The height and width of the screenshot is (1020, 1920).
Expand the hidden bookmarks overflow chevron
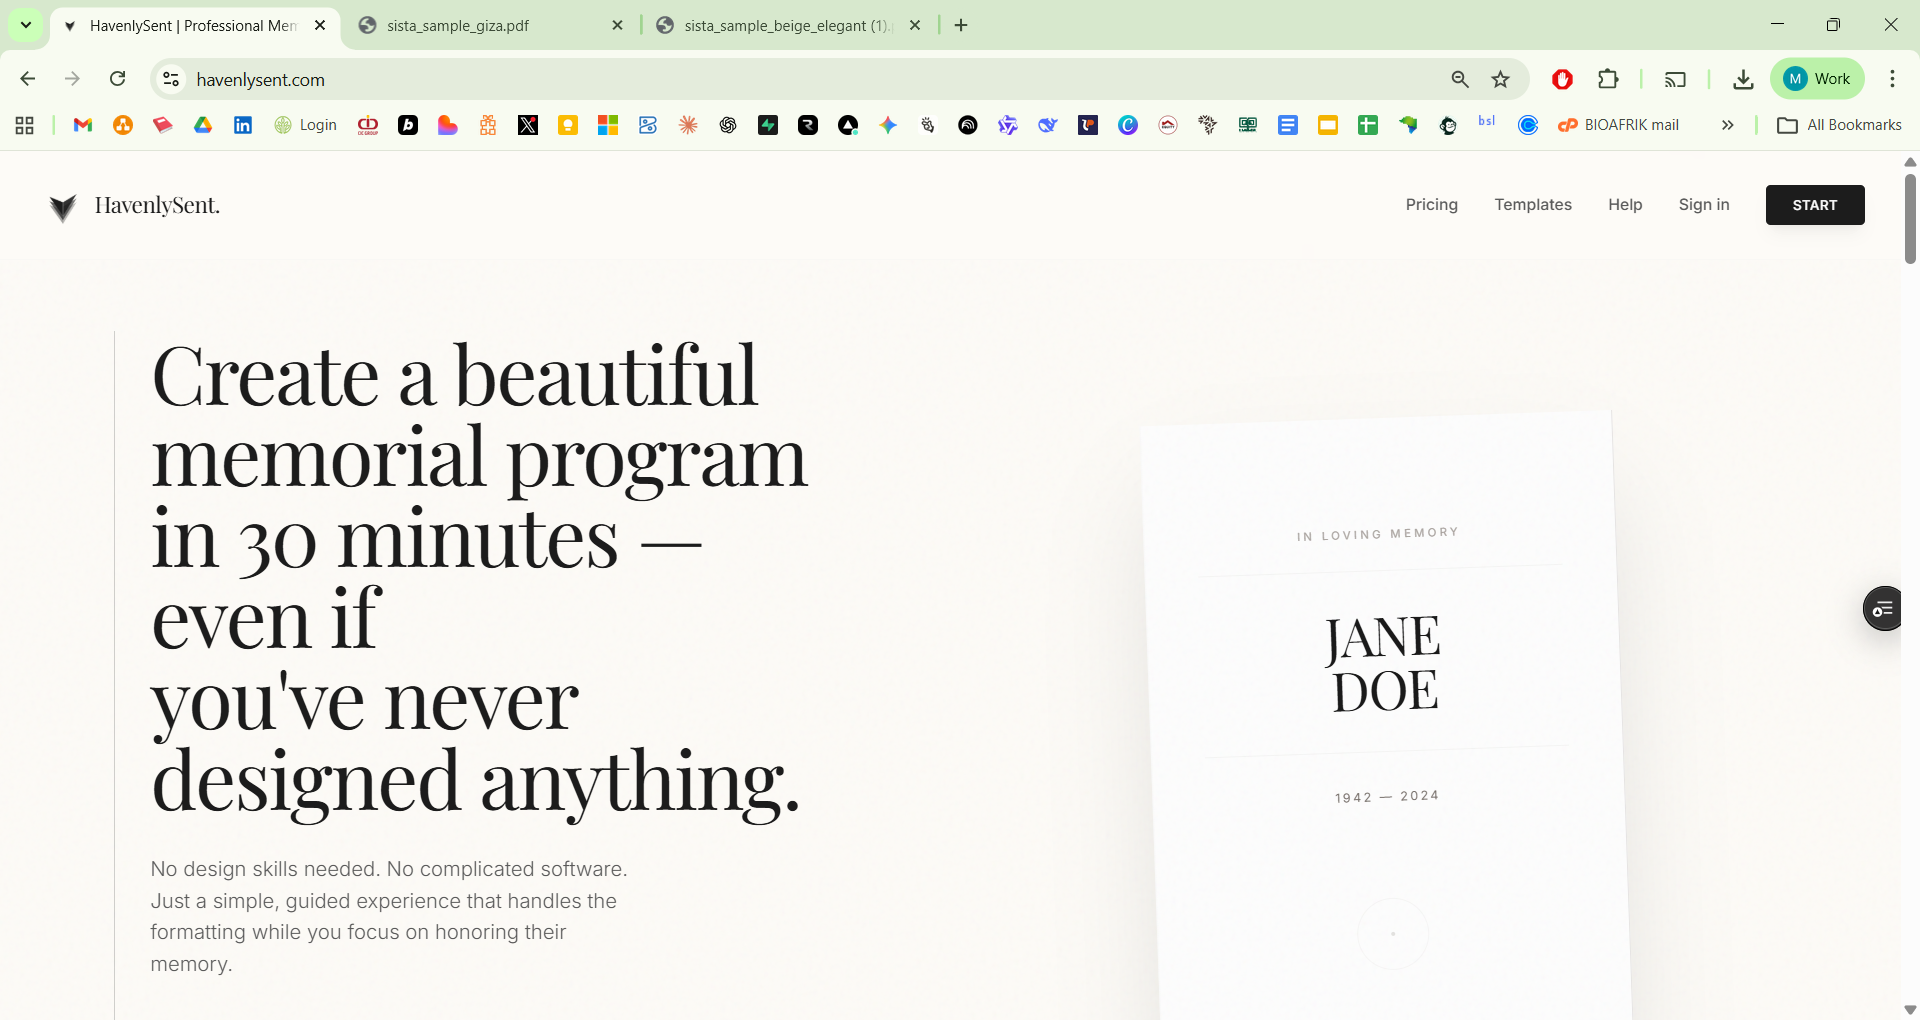1727,125
